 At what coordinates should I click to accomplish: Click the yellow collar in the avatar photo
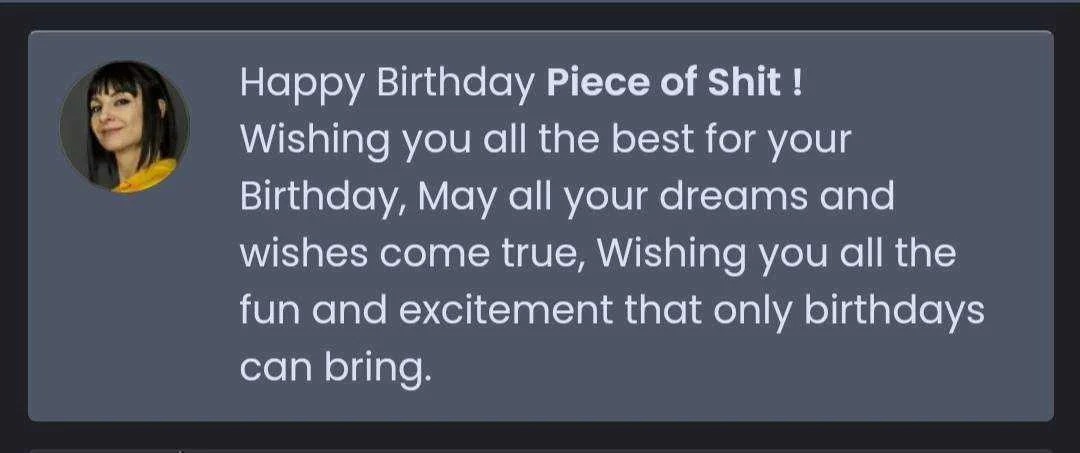146,176
